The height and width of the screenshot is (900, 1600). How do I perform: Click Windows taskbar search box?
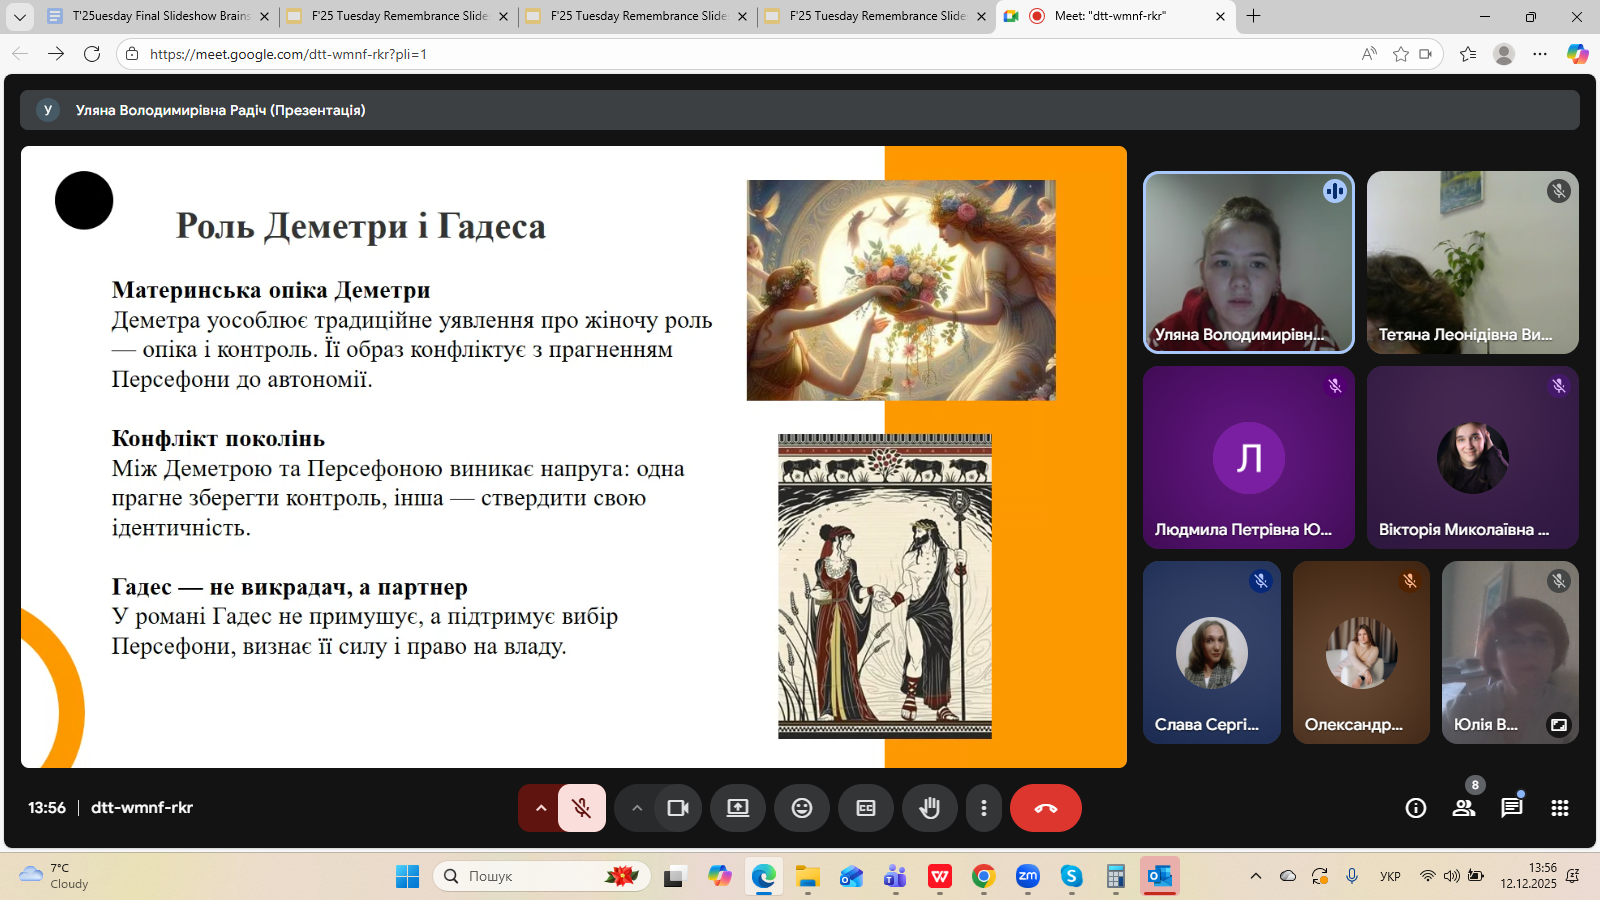[540, 876]
